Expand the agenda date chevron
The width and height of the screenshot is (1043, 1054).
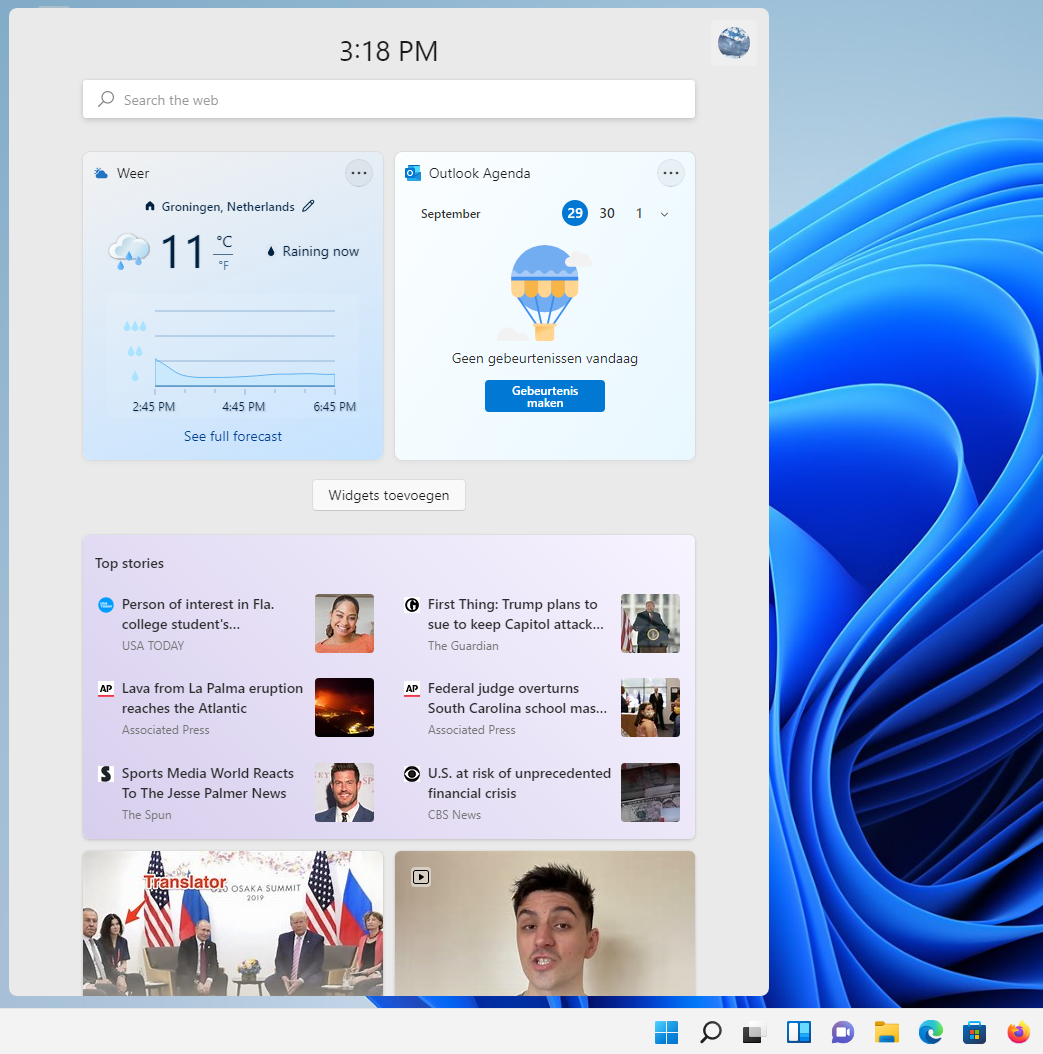point(665,214)
